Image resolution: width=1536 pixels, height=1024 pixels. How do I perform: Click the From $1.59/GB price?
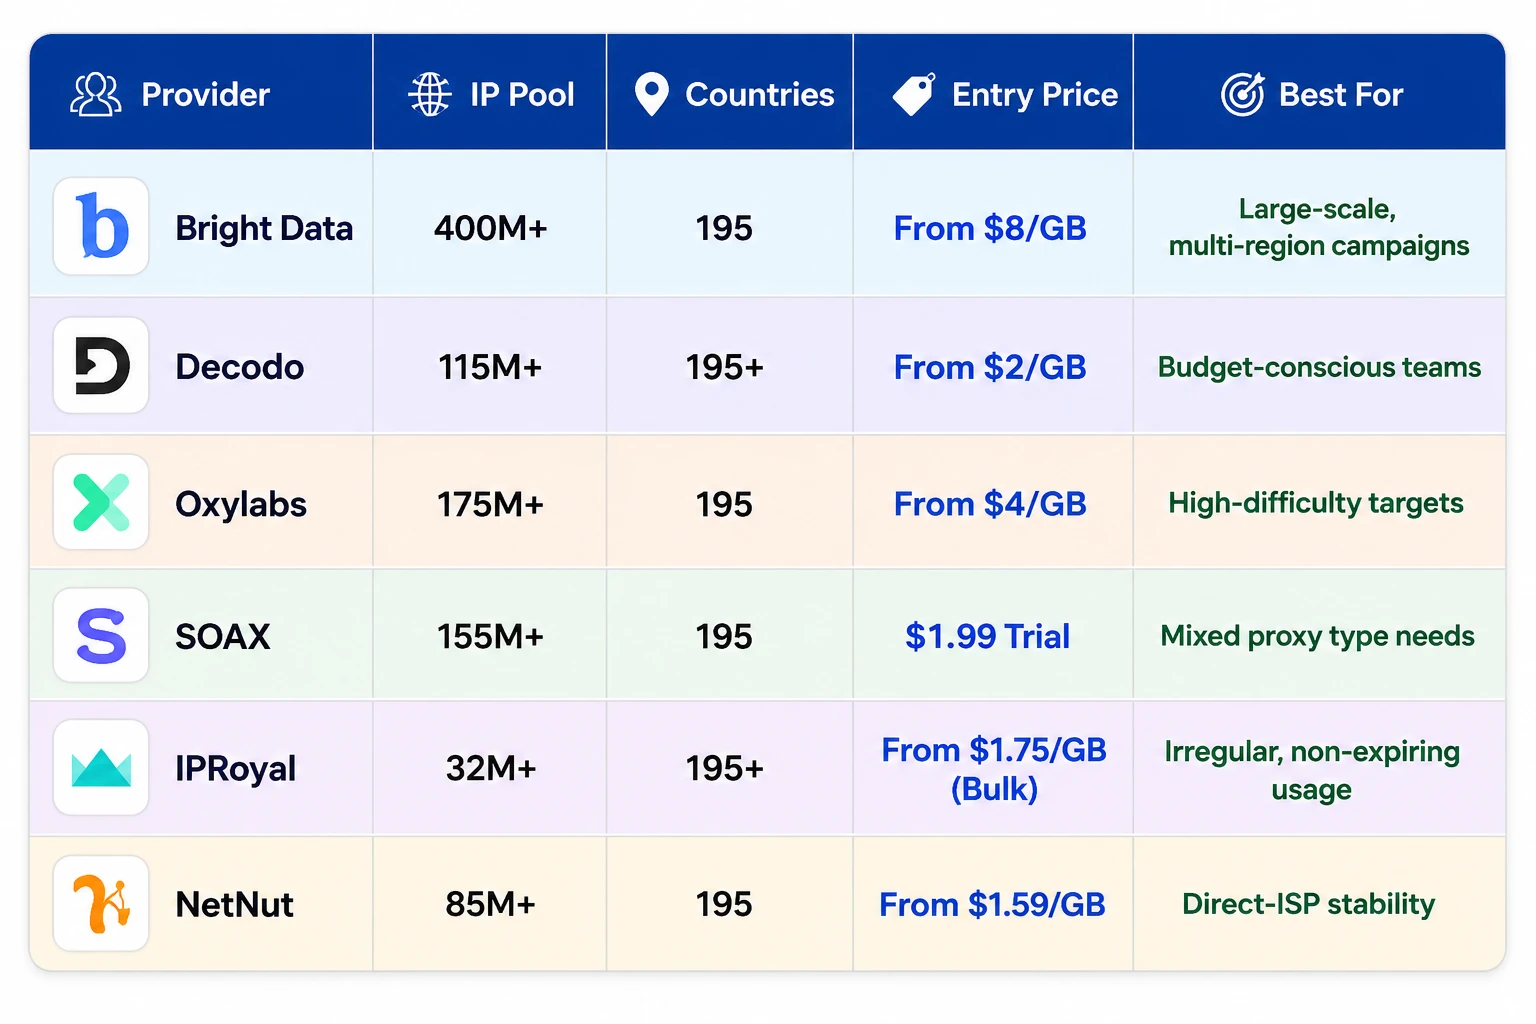(992, 904)
